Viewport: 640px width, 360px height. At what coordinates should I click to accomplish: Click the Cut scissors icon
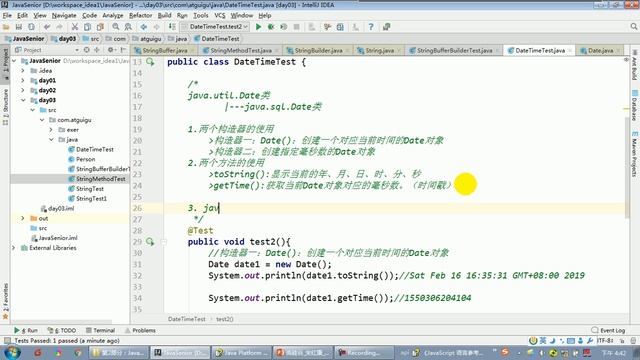pyautogui.click(x=75, y=27)
